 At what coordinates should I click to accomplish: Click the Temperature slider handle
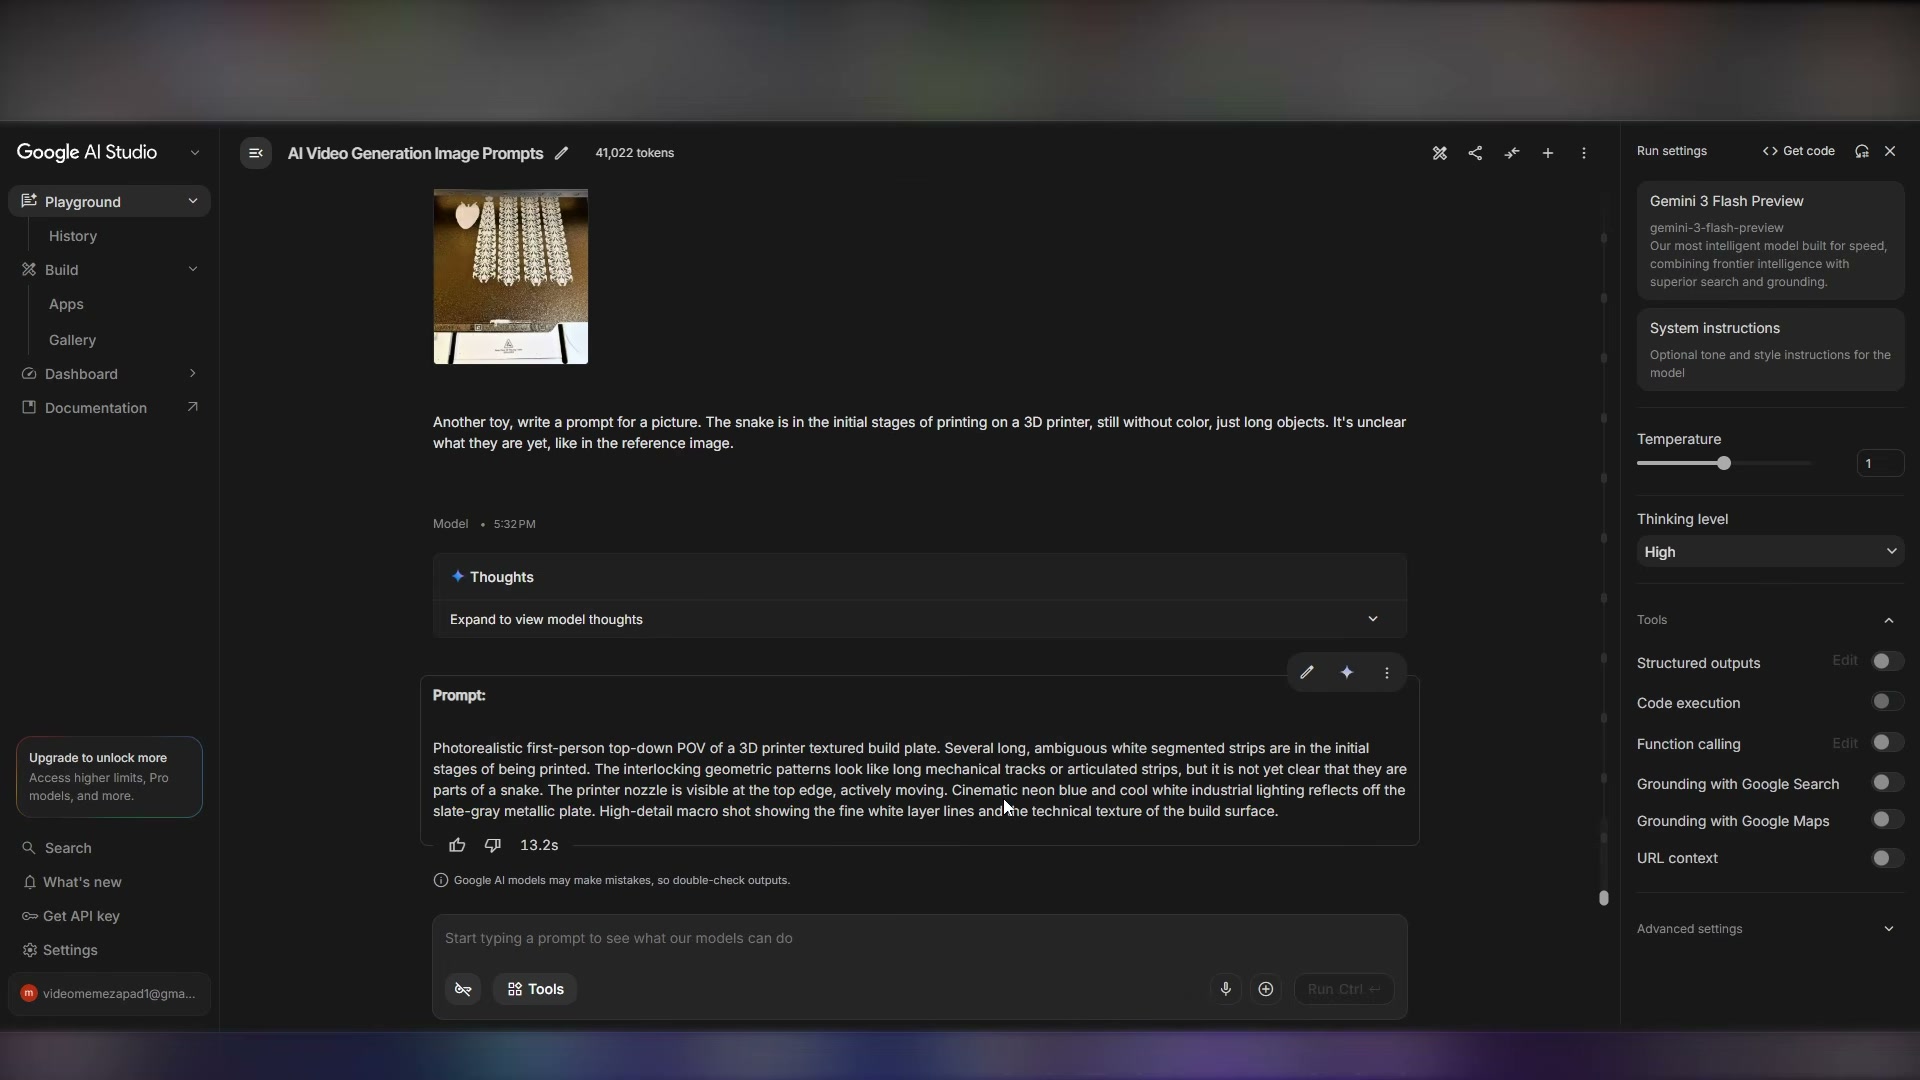[1724, 463]
